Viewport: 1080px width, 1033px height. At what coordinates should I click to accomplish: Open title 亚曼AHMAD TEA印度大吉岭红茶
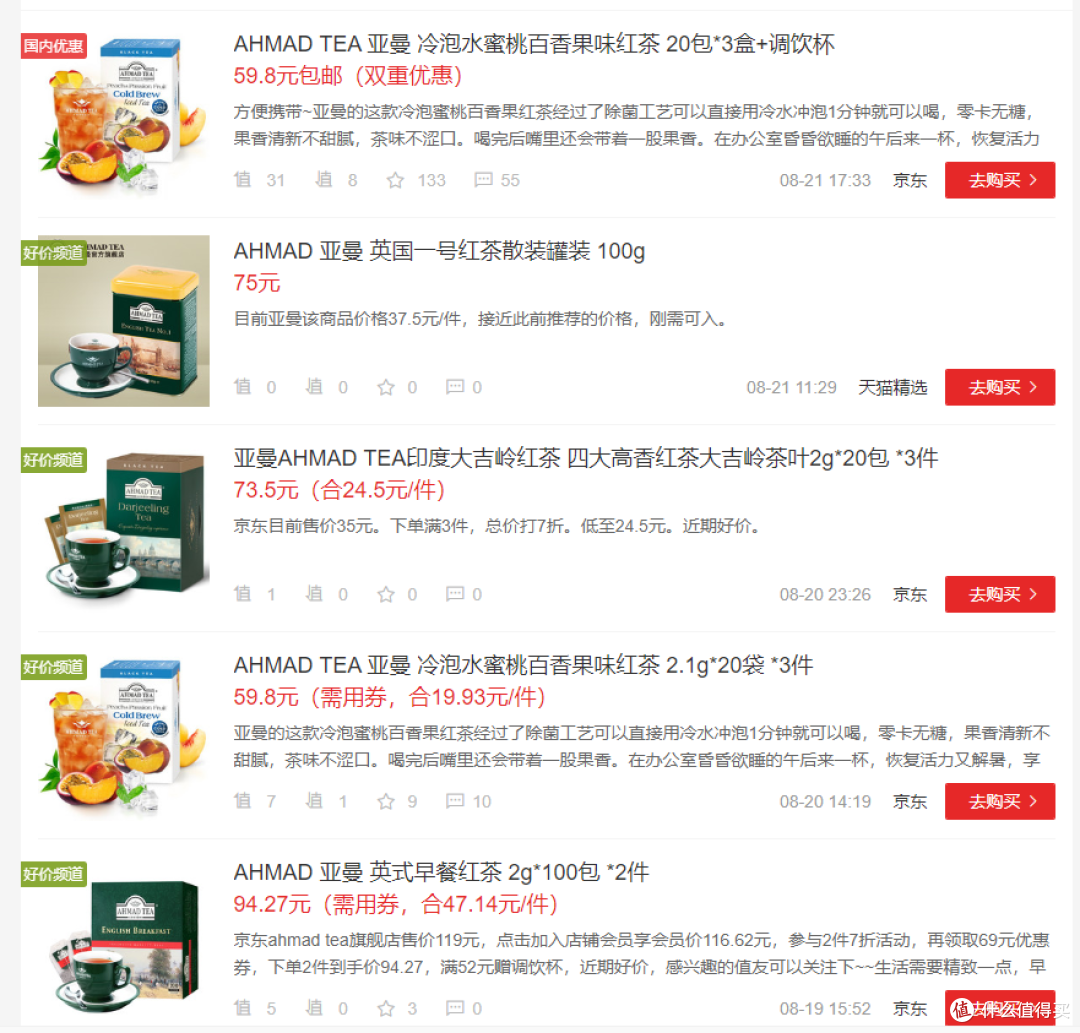coord(585,458)
